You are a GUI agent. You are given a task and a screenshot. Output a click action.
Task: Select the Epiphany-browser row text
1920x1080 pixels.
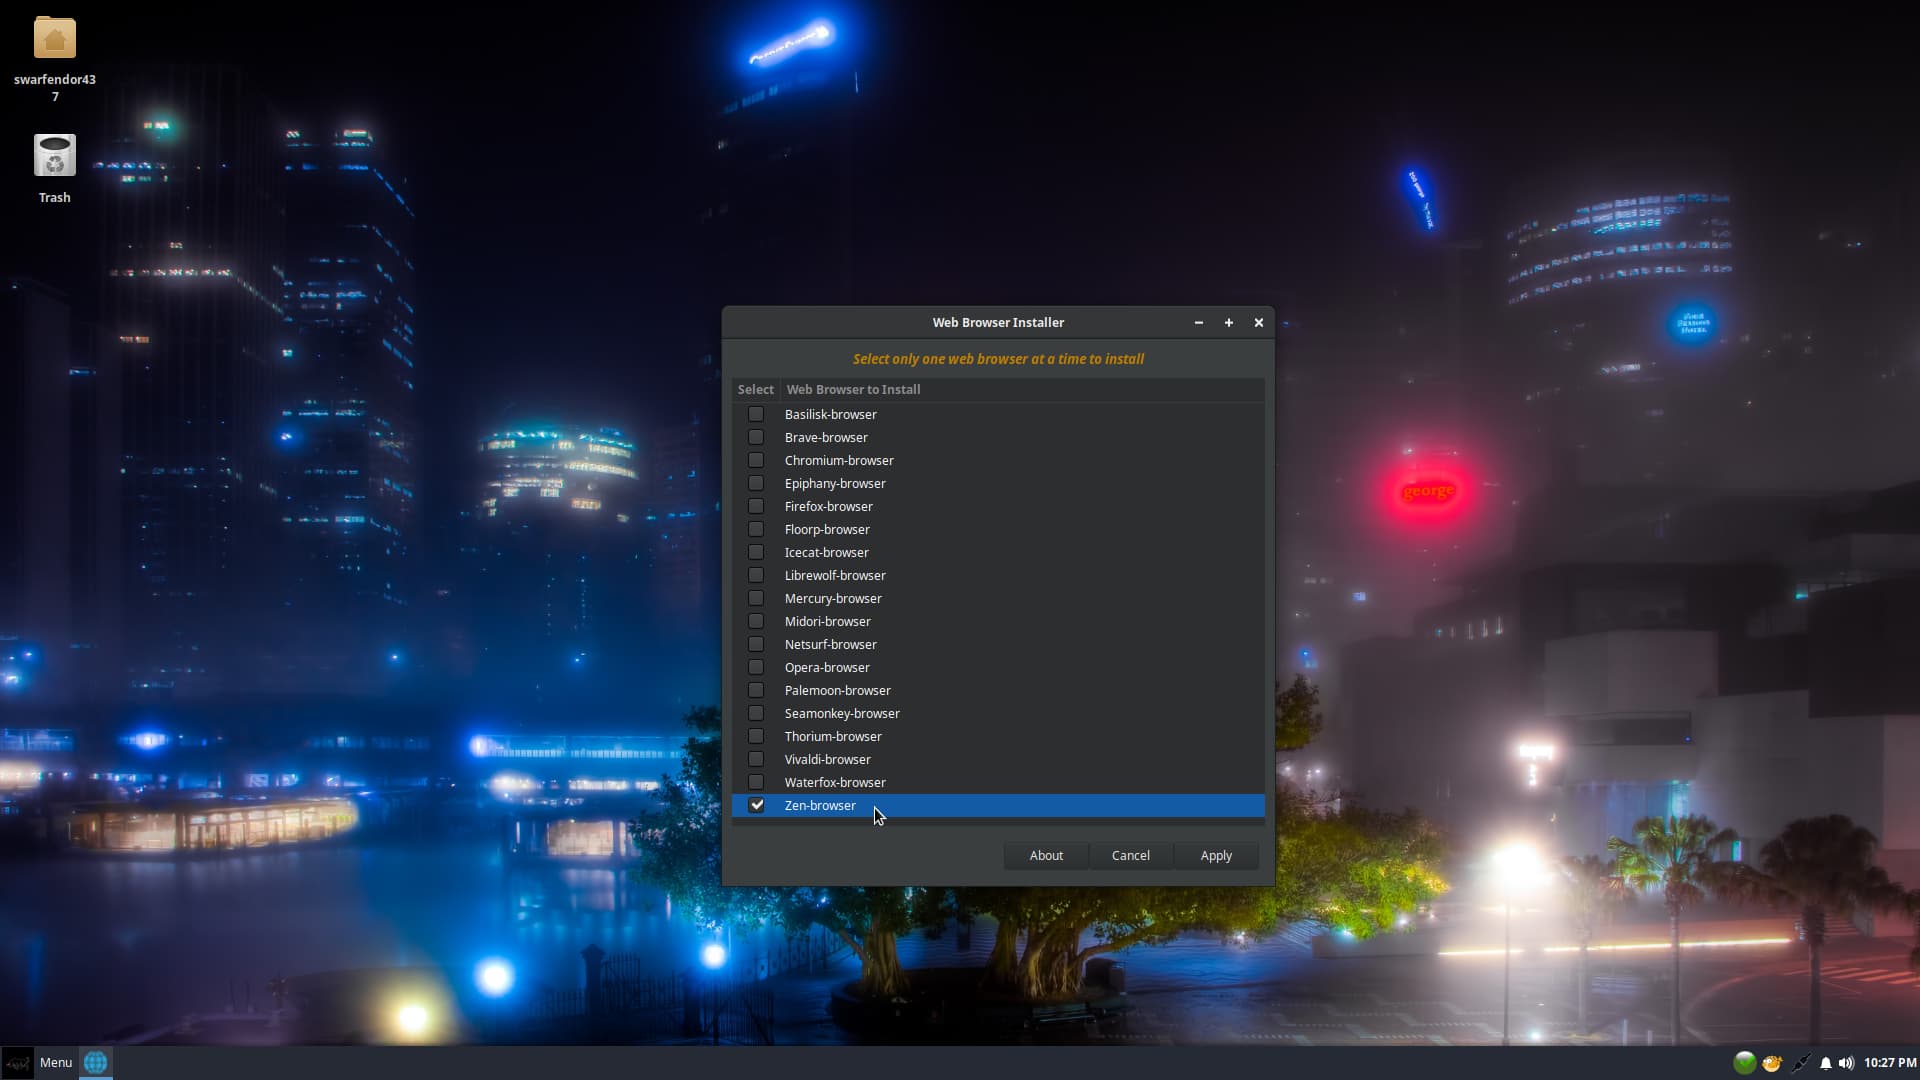pyautogui.click(x=835, y=483)
